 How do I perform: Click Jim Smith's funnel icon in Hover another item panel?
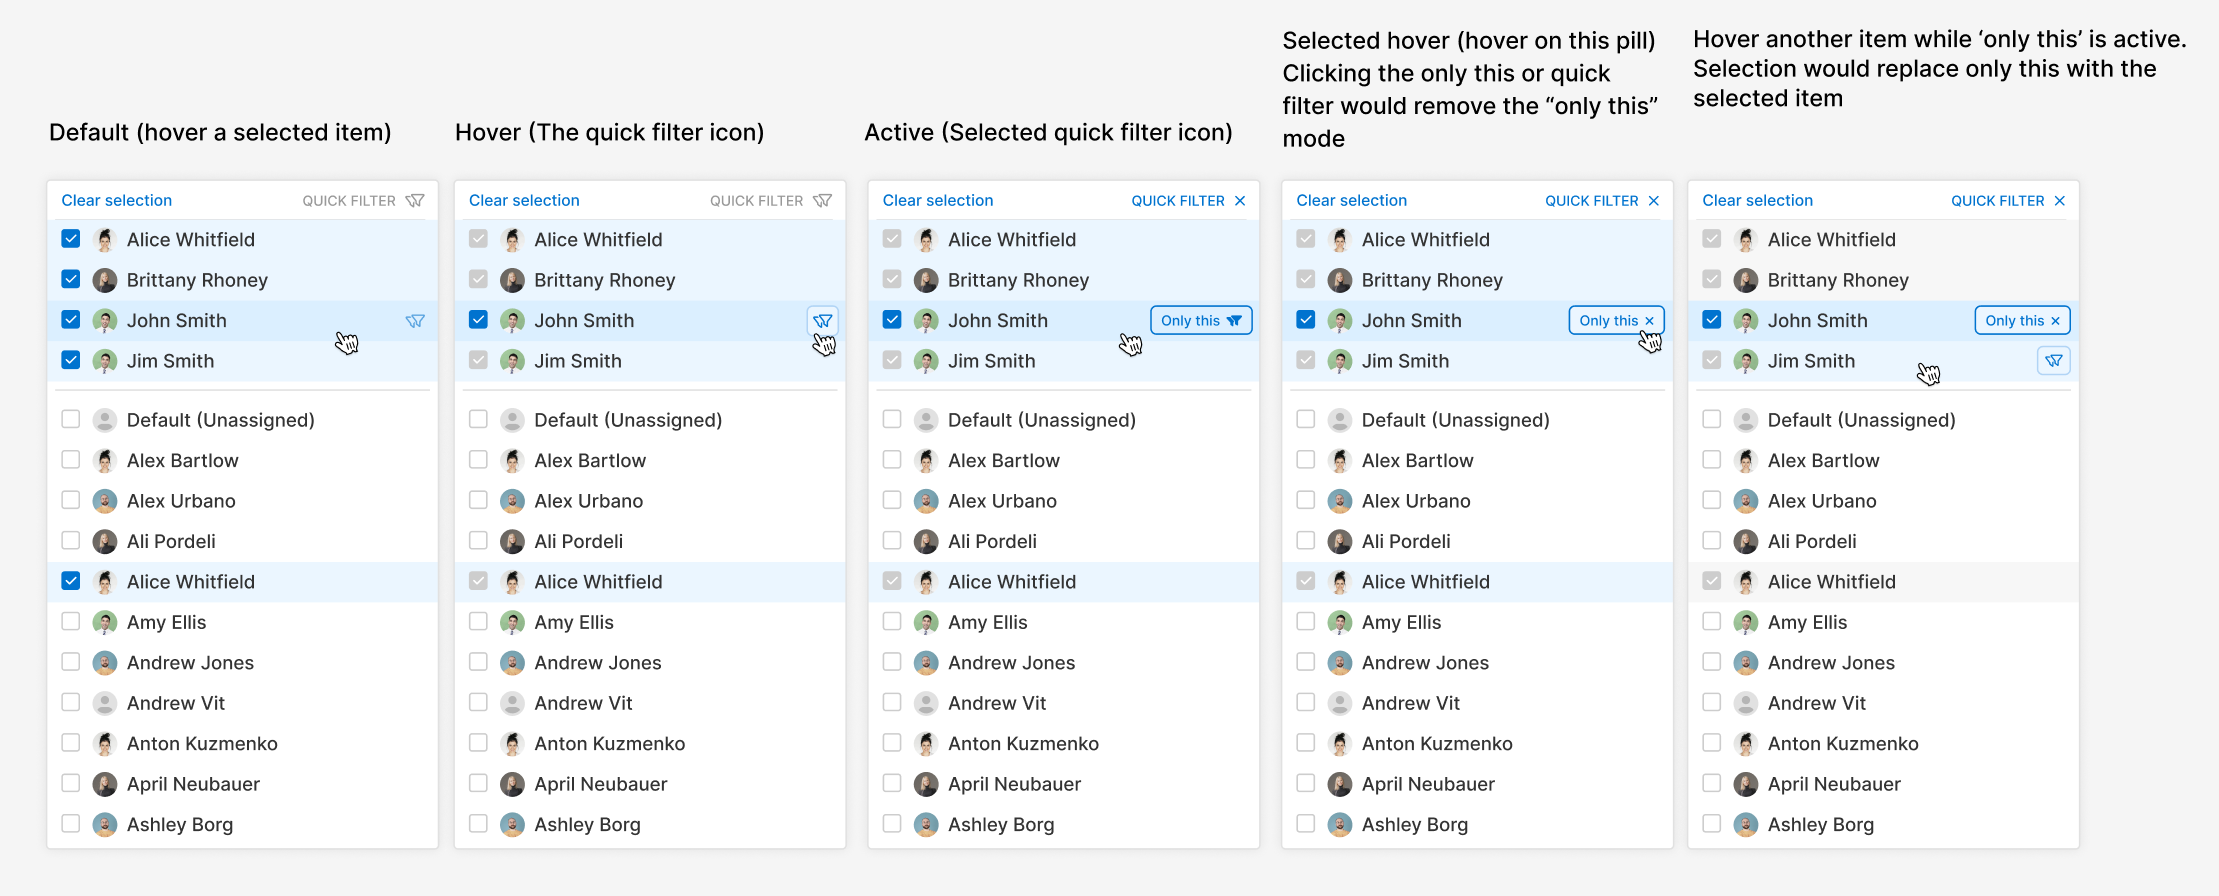(x=2054, y=361)
